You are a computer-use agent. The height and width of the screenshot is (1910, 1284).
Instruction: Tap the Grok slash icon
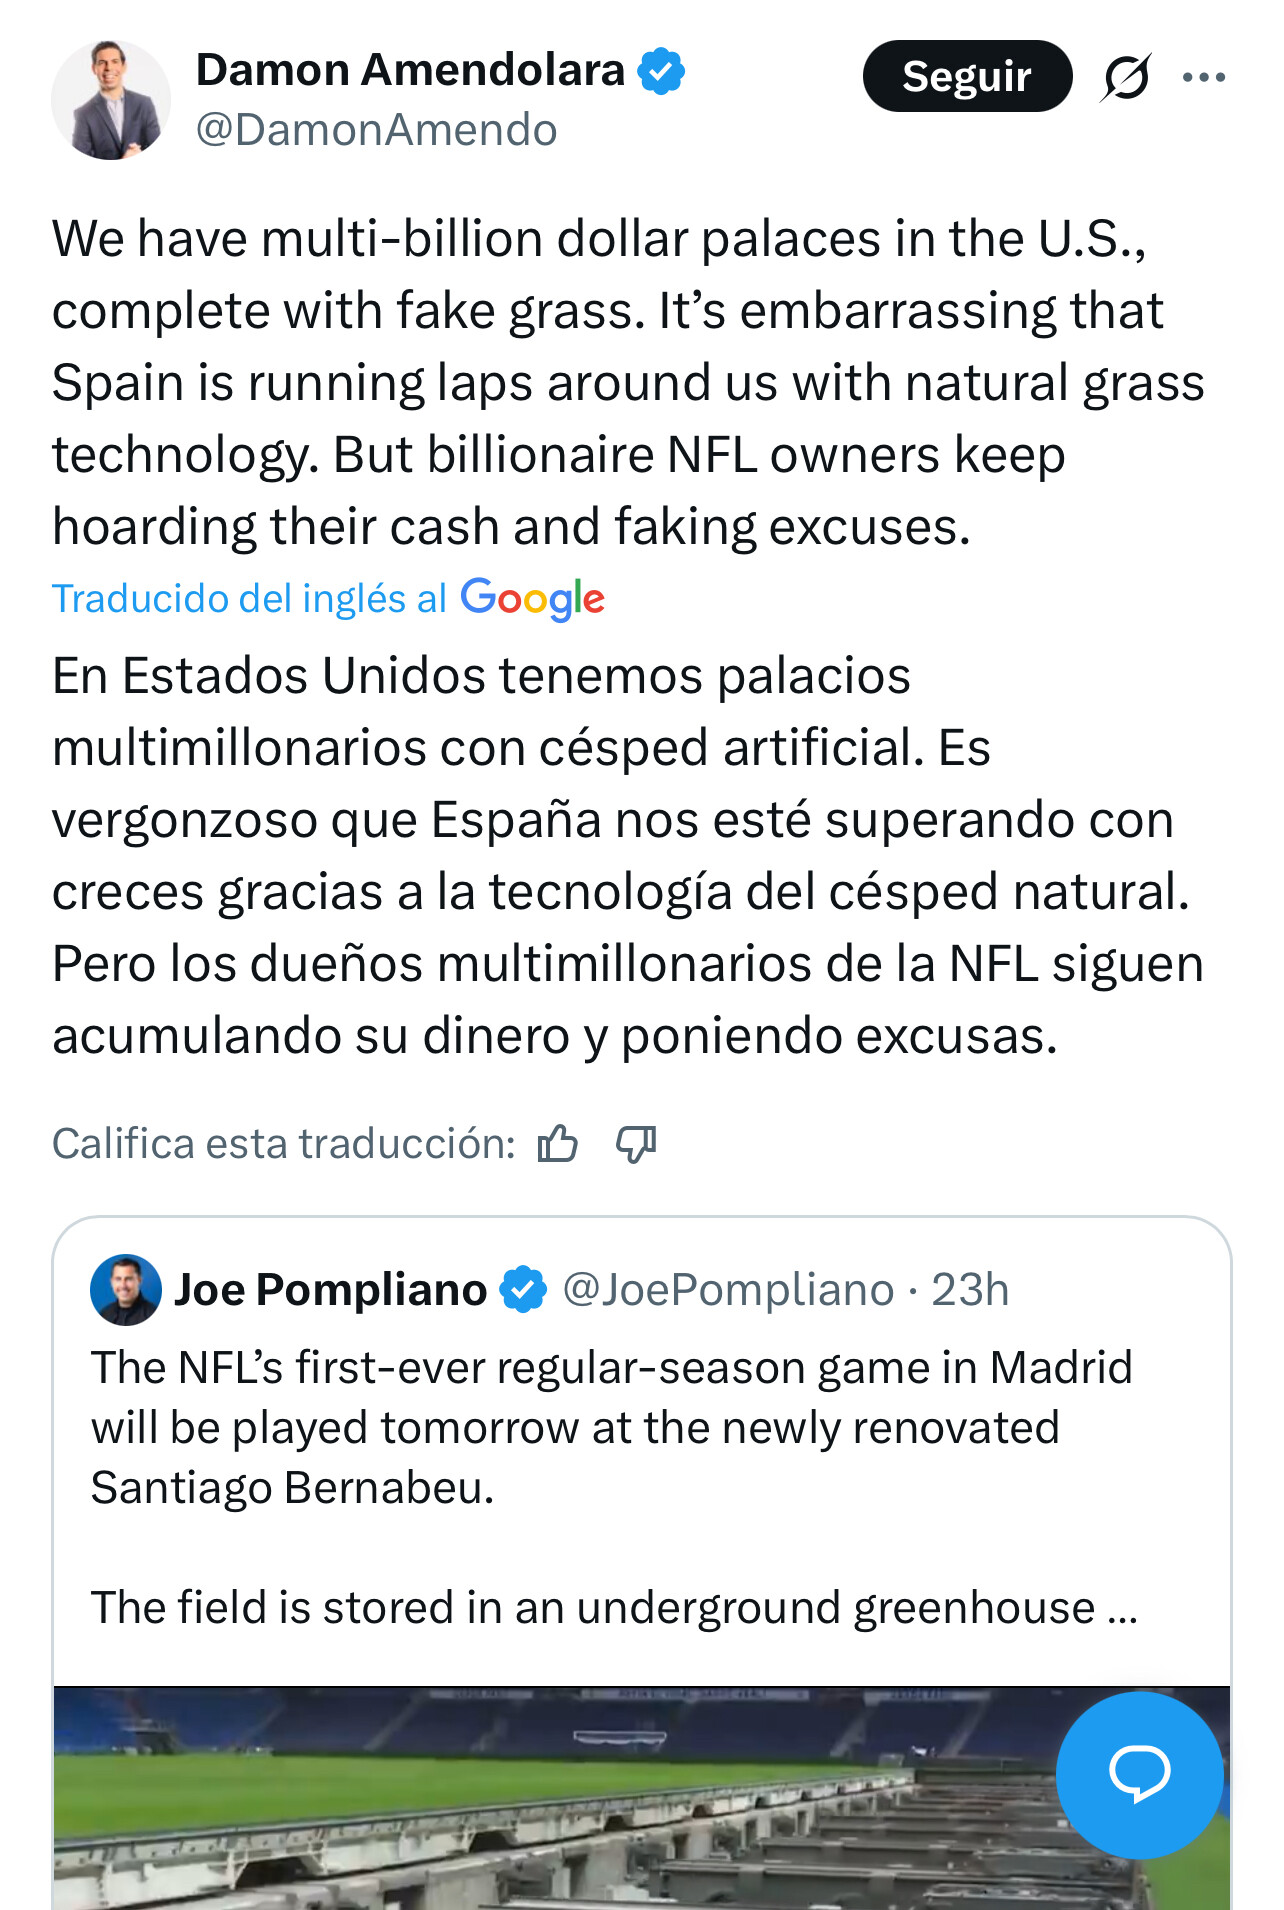1126,77
